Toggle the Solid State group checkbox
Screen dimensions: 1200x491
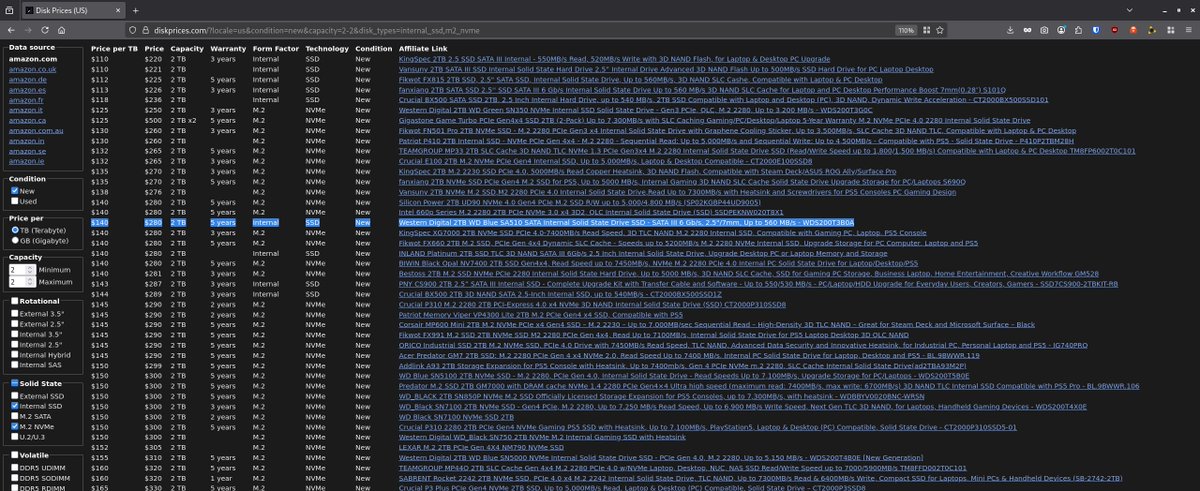click(x=15, y=383)
